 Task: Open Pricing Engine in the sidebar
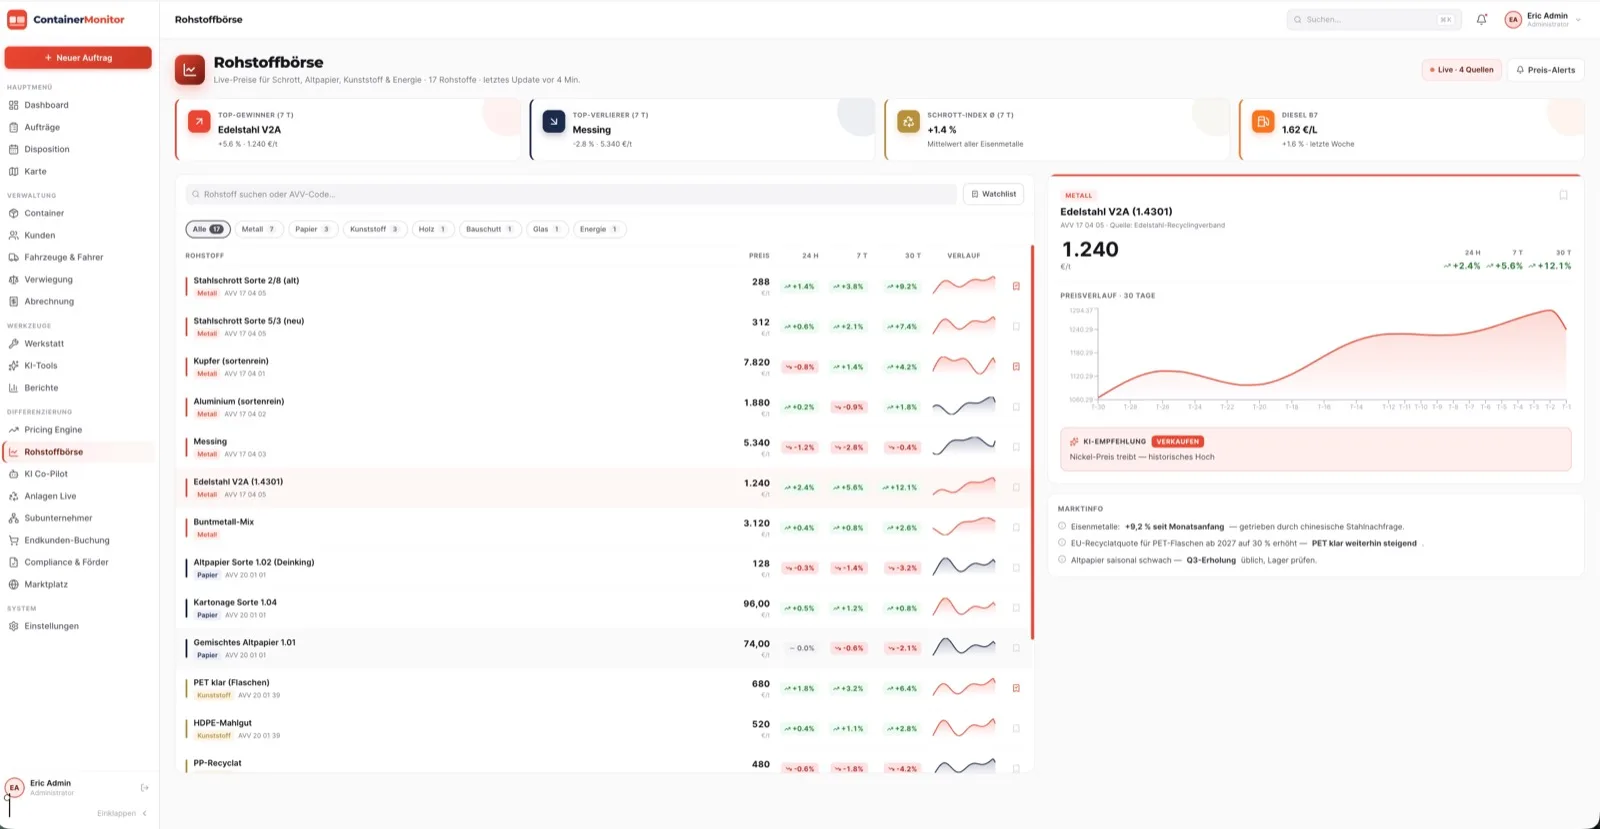tap(53, 430)
